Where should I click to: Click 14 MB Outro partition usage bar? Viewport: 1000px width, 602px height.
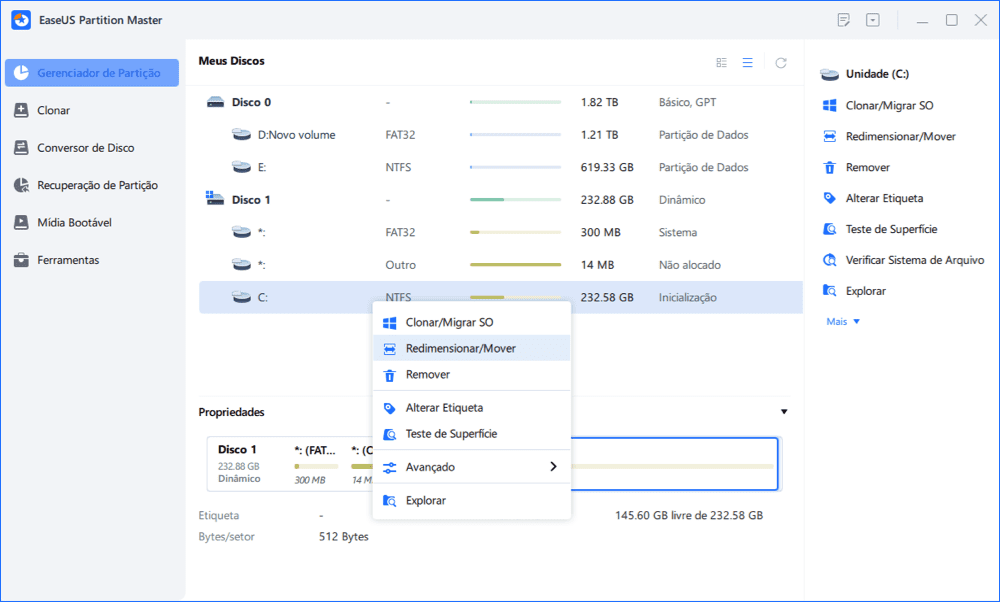(x=515, y=265)
